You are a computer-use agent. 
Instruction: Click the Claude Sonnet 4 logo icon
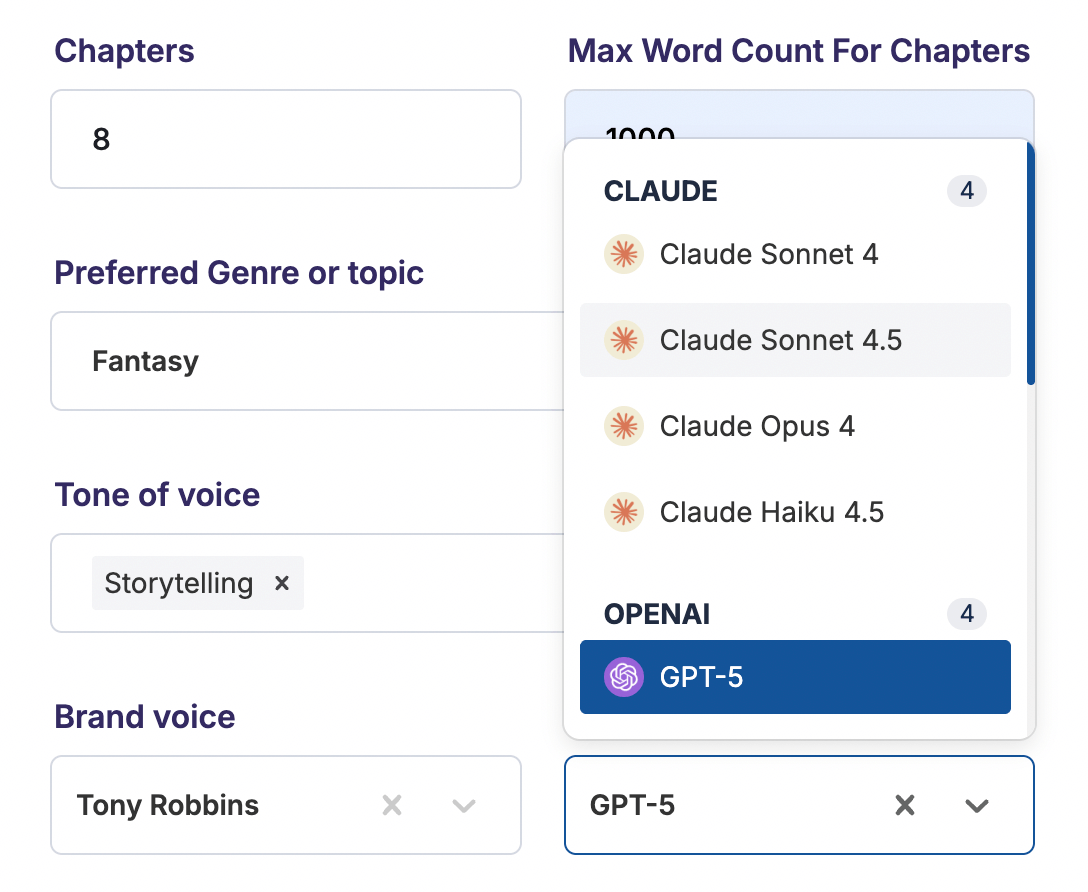623,255
